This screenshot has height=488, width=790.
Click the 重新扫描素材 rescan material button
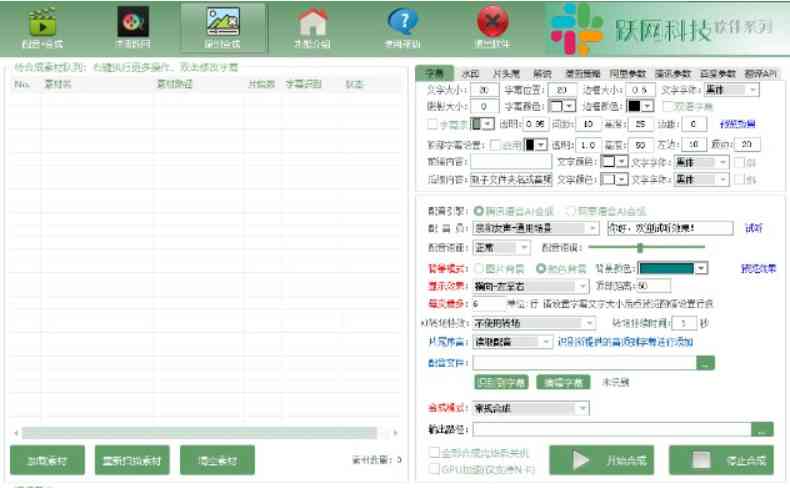pos(132,460)
